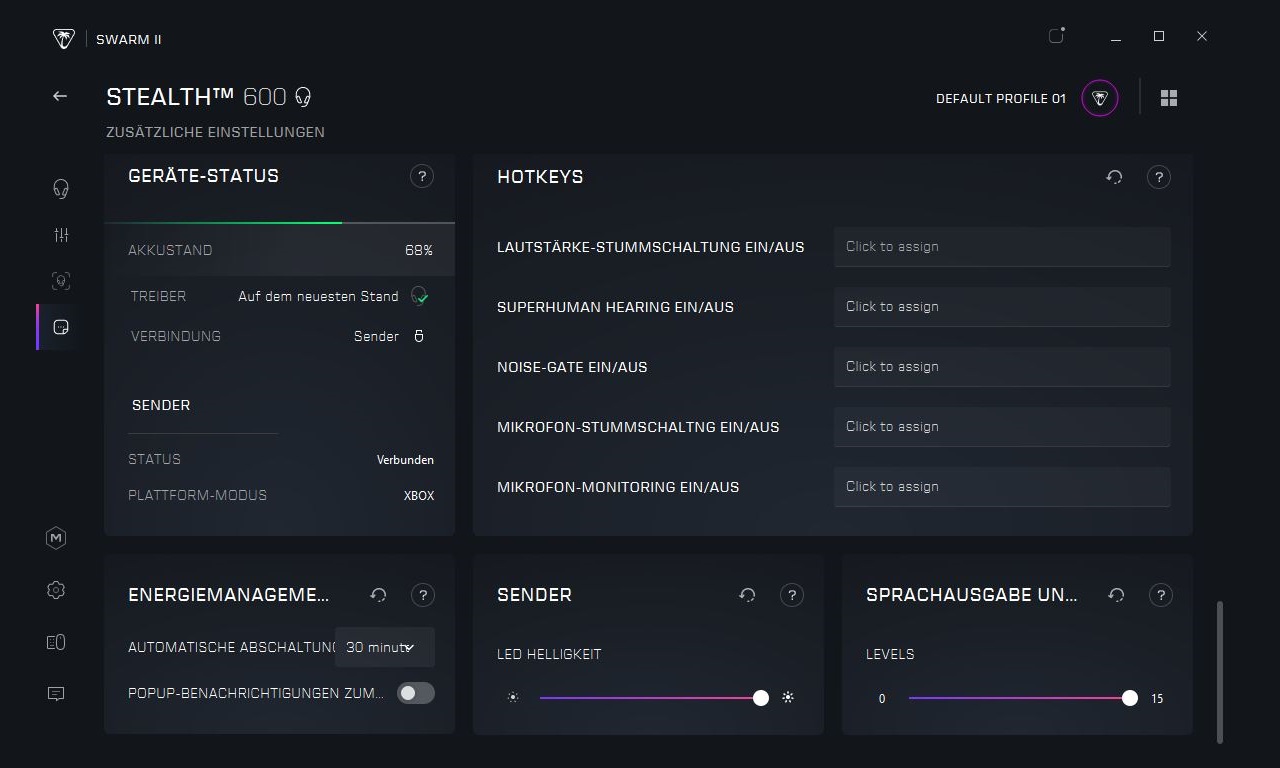Toggle Popup-Benachrichtigungen switch
Screen dimensions: 1280x768
point(416,693)
